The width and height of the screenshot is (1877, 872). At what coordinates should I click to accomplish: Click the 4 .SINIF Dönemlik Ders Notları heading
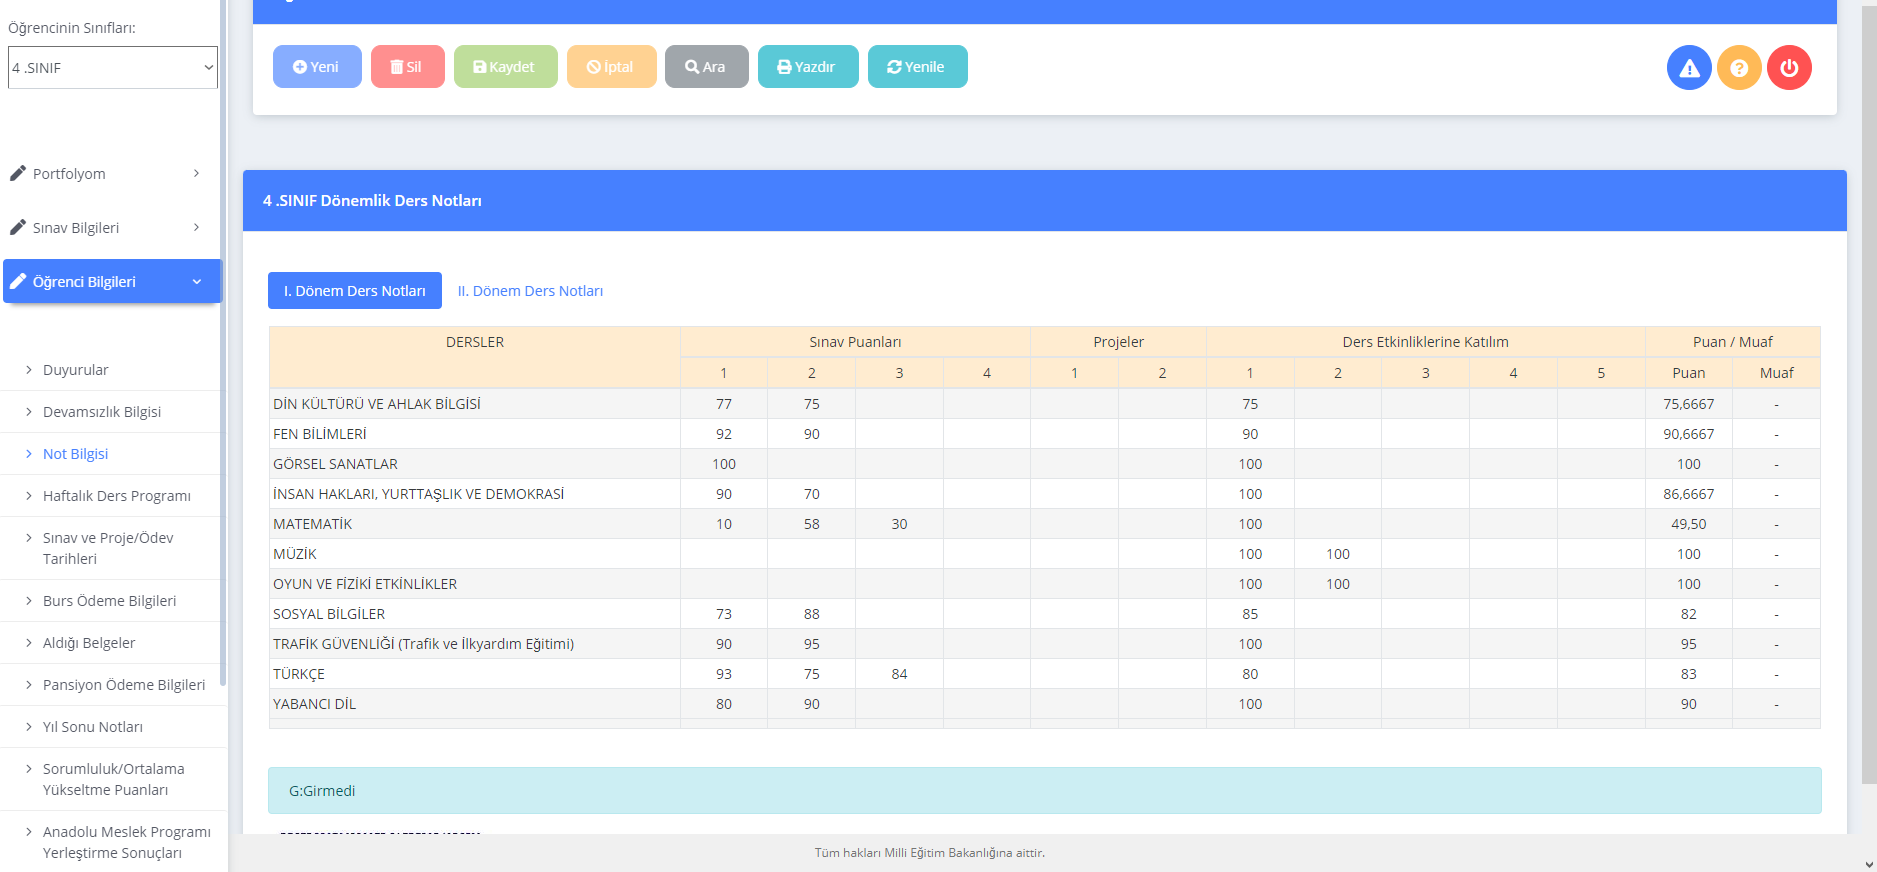pyautogui.click(x=372, y=201)
